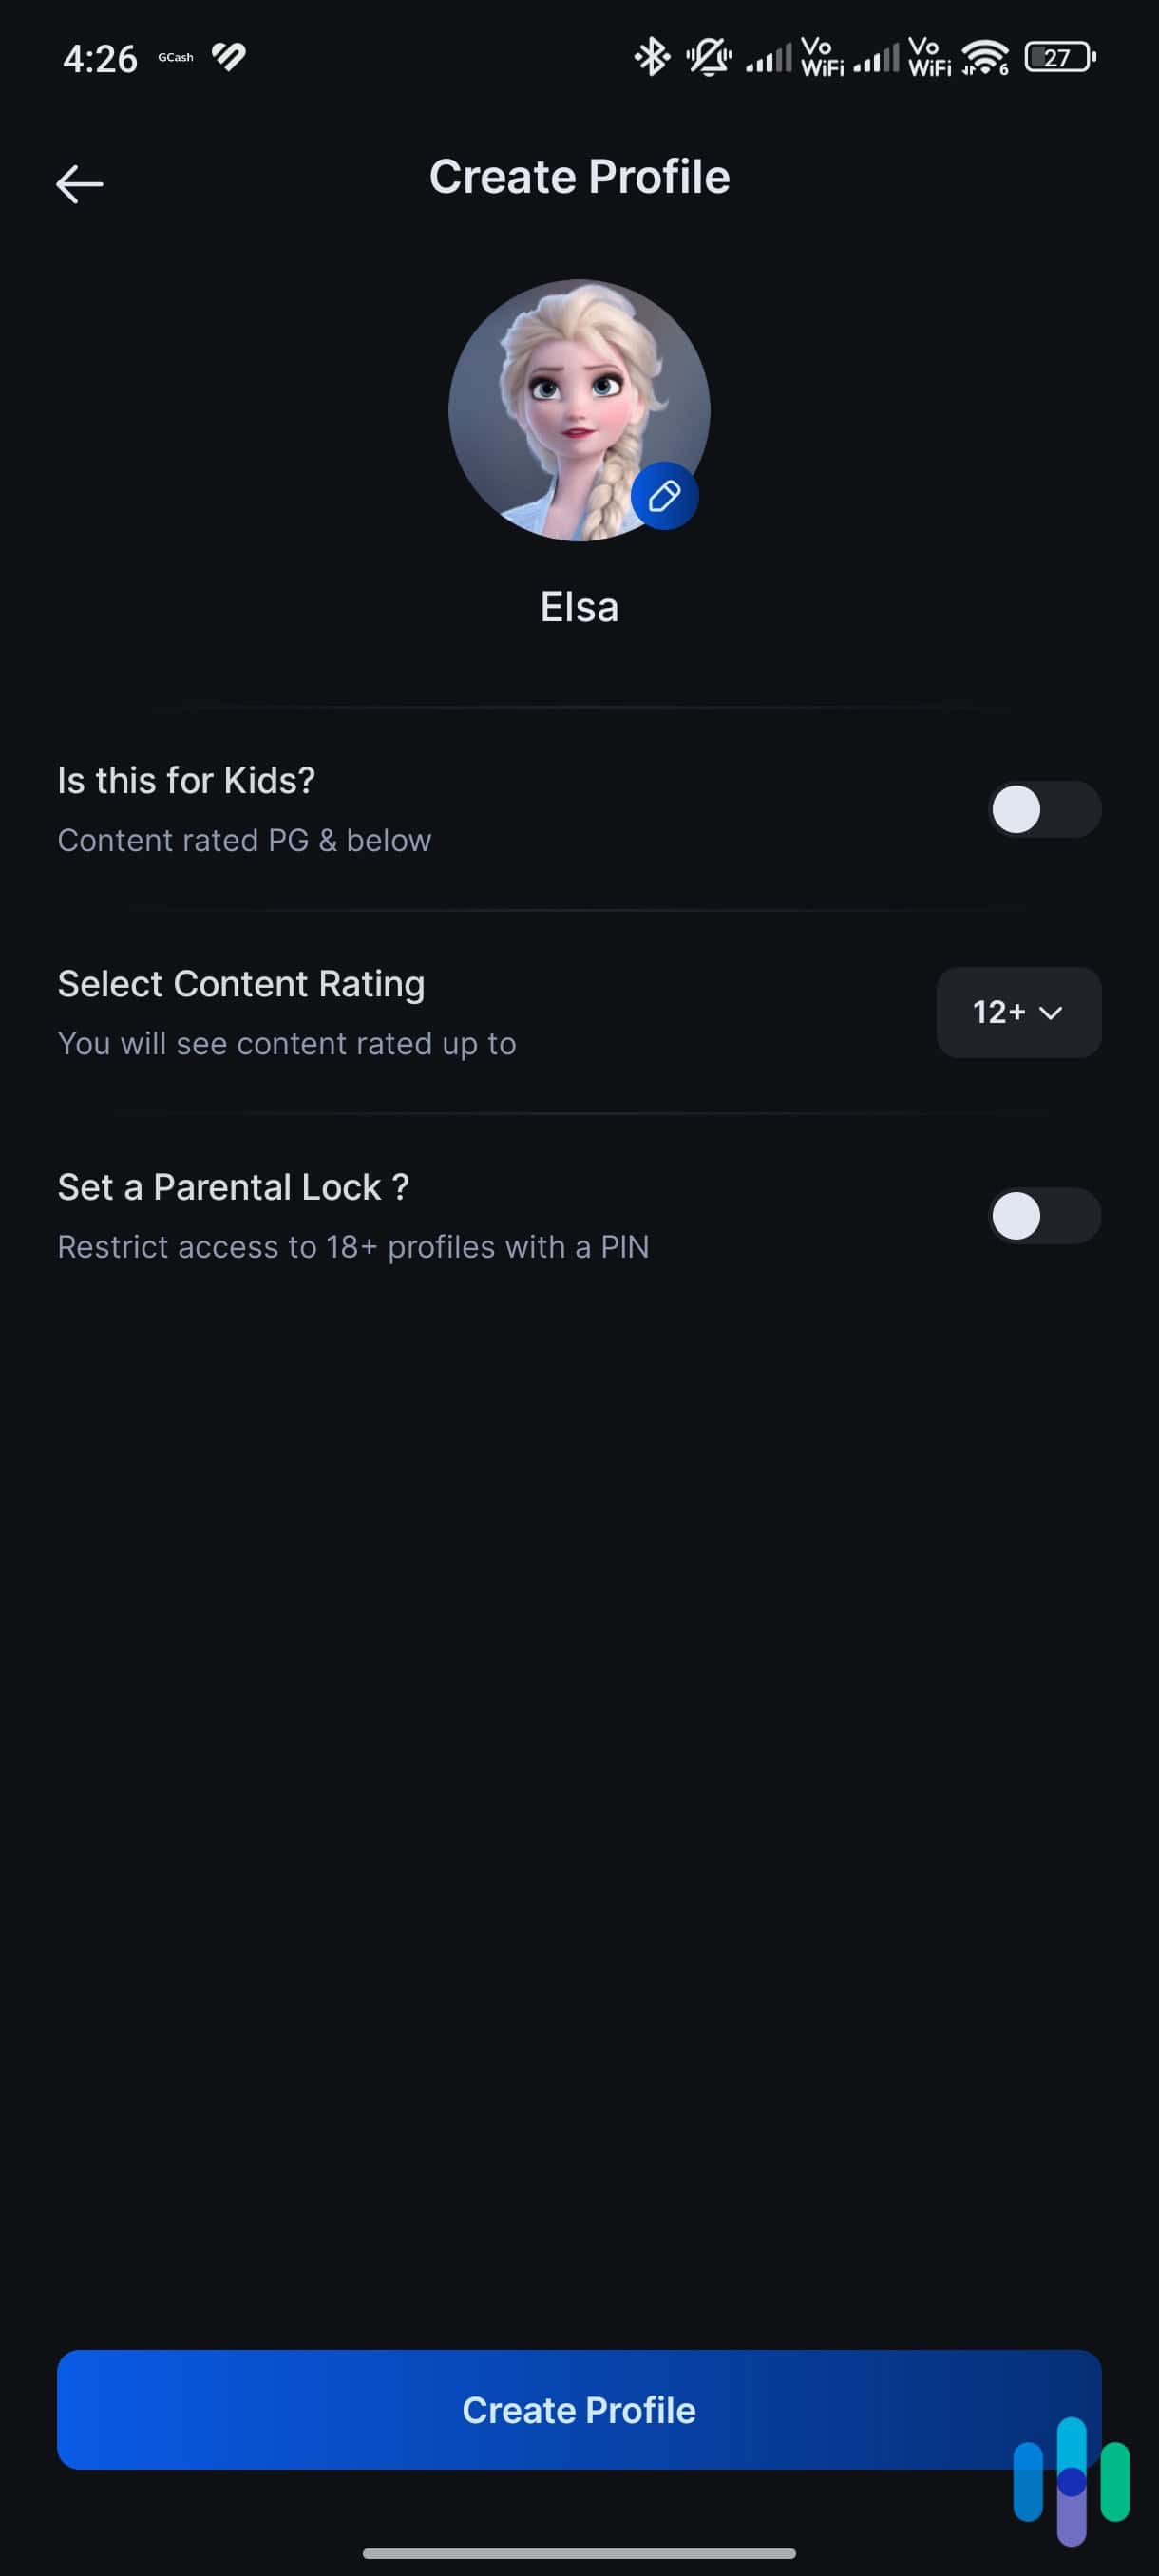Tap the battery indicator showing 27 percent
Viewport: 1159px width, 2576px height.
point(1059,57)
